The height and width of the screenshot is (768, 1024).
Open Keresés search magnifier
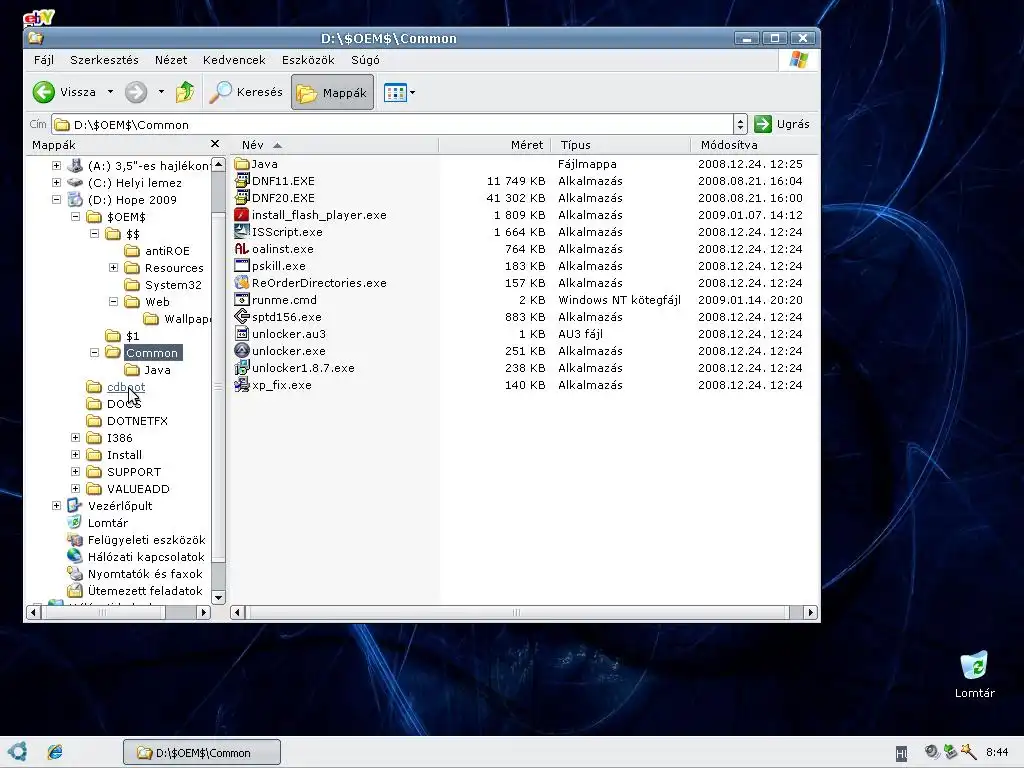click(220, 92)
